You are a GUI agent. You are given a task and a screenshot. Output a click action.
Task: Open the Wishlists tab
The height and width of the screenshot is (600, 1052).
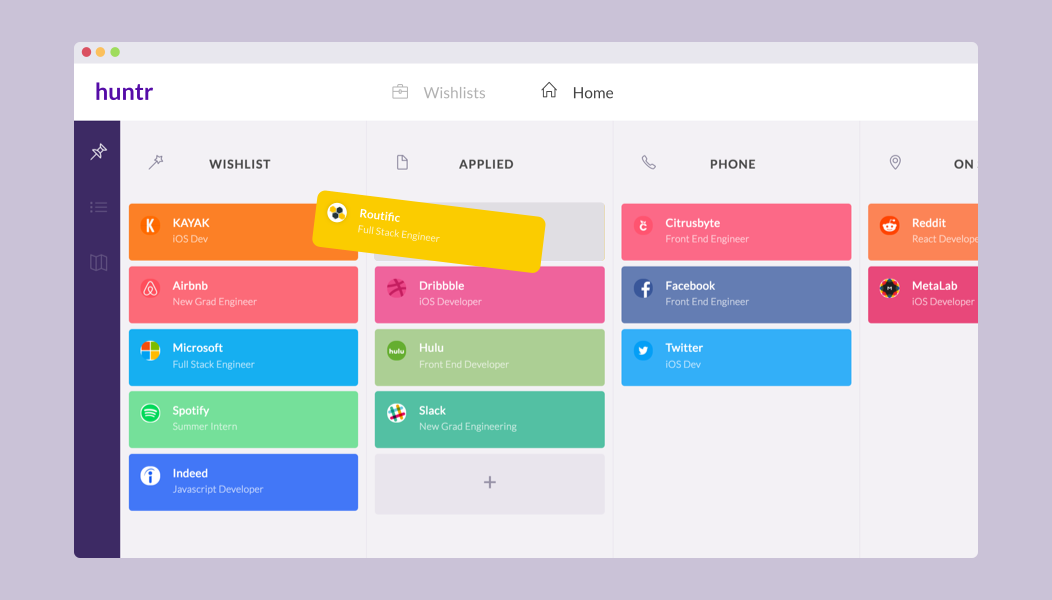454,93
